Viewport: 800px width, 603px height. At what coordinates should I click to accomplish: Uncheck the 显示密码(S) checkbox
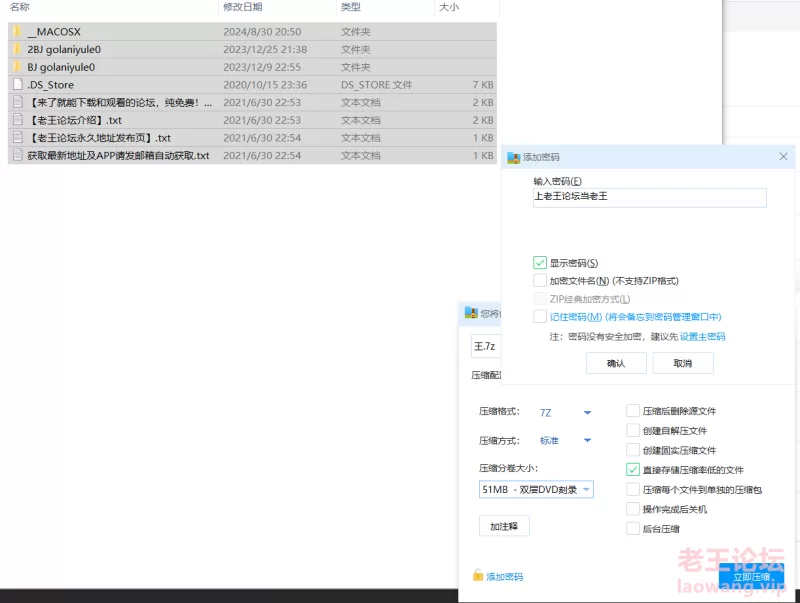(x=539, y=263)
